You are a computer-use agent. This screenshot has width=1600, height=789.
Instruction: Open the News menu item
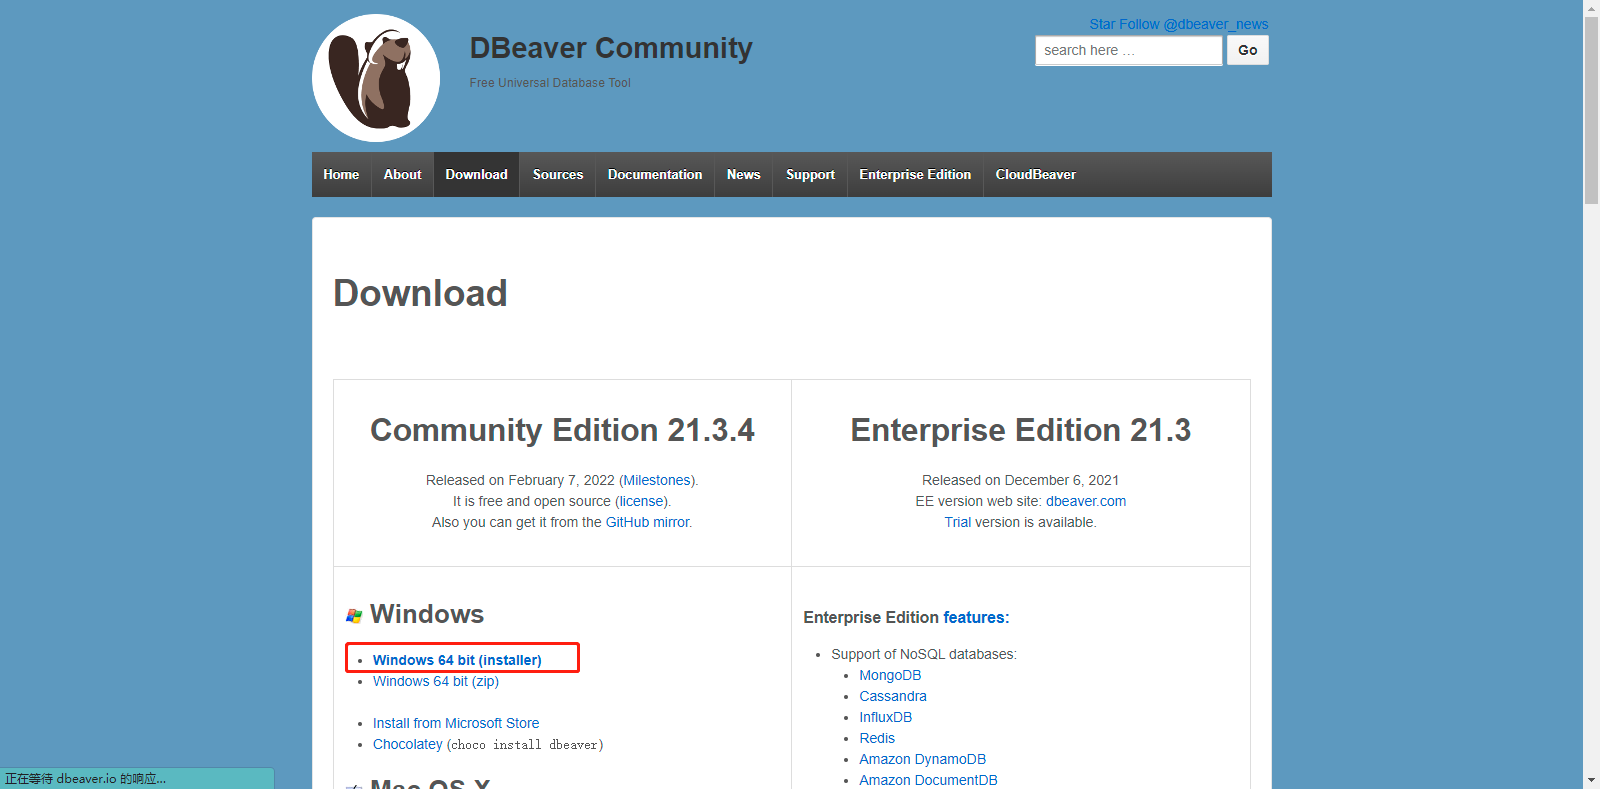click(x=744, y=174)
